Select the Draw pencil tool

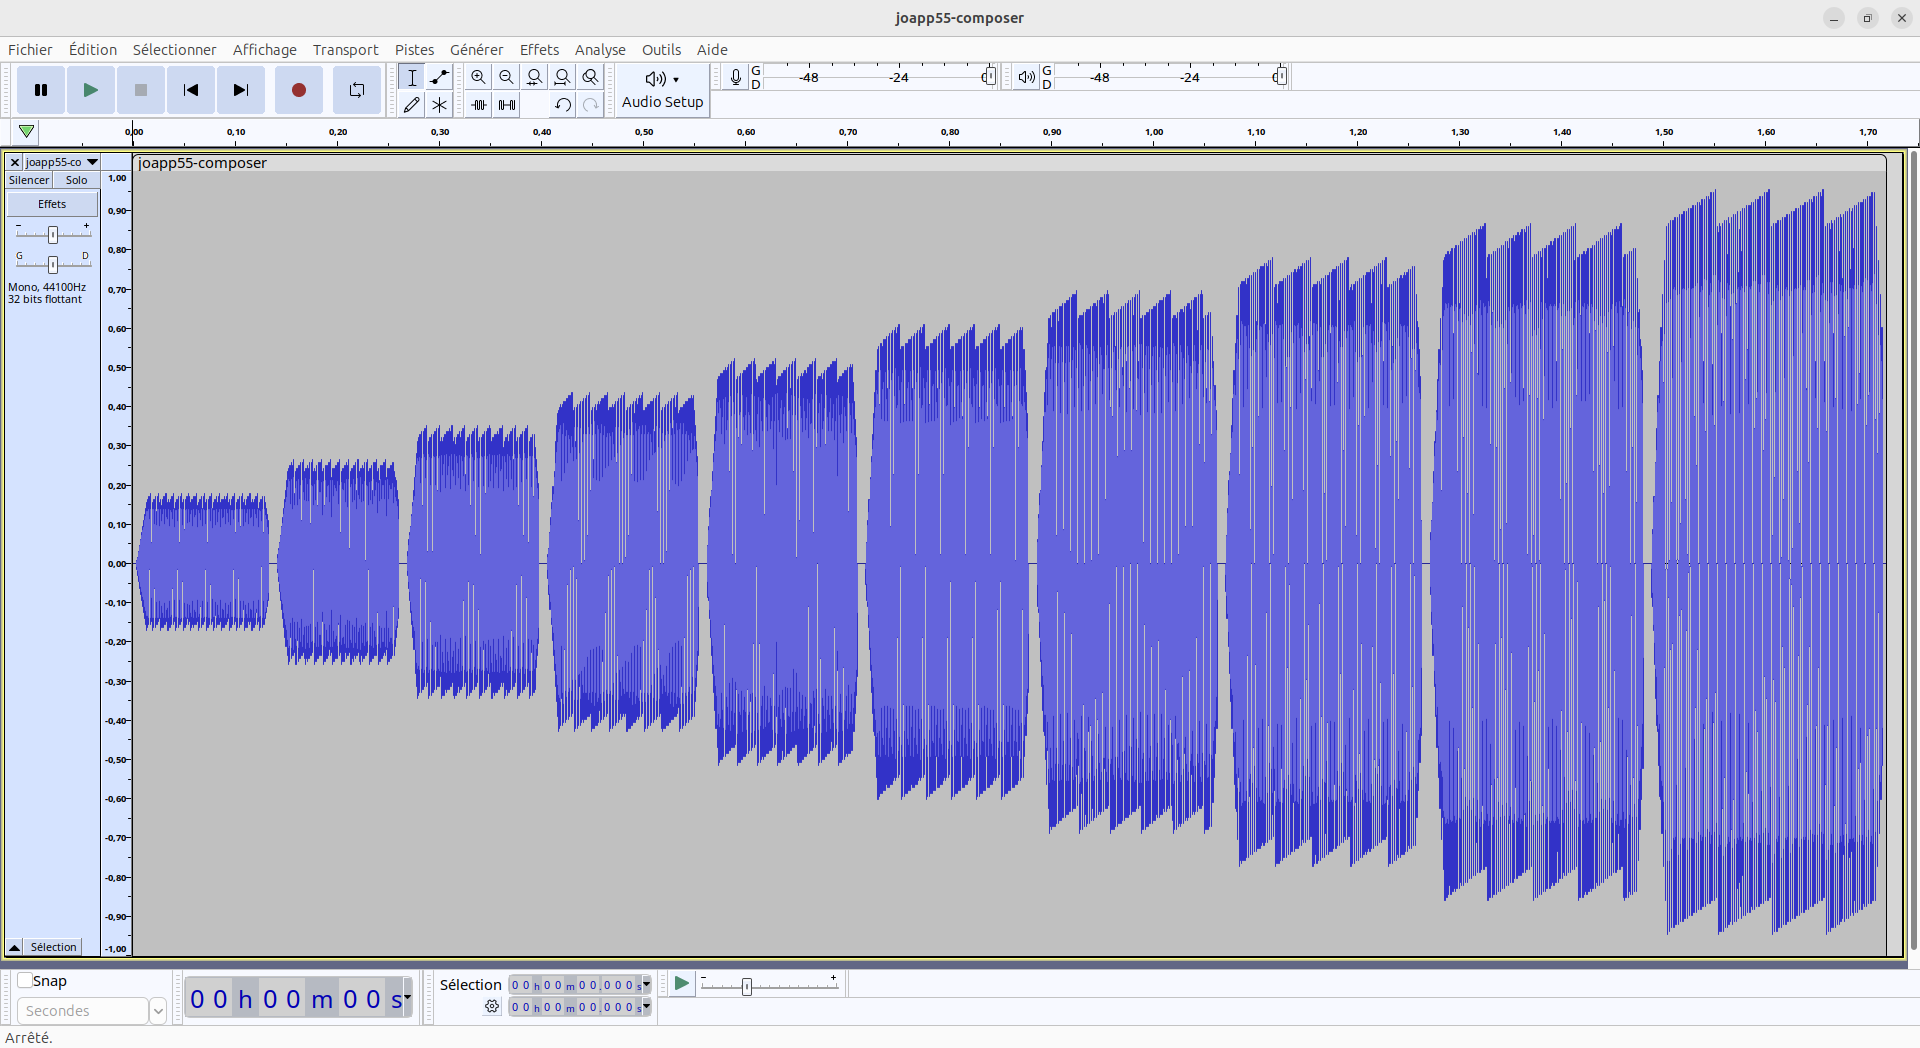[x=411, y=105]
